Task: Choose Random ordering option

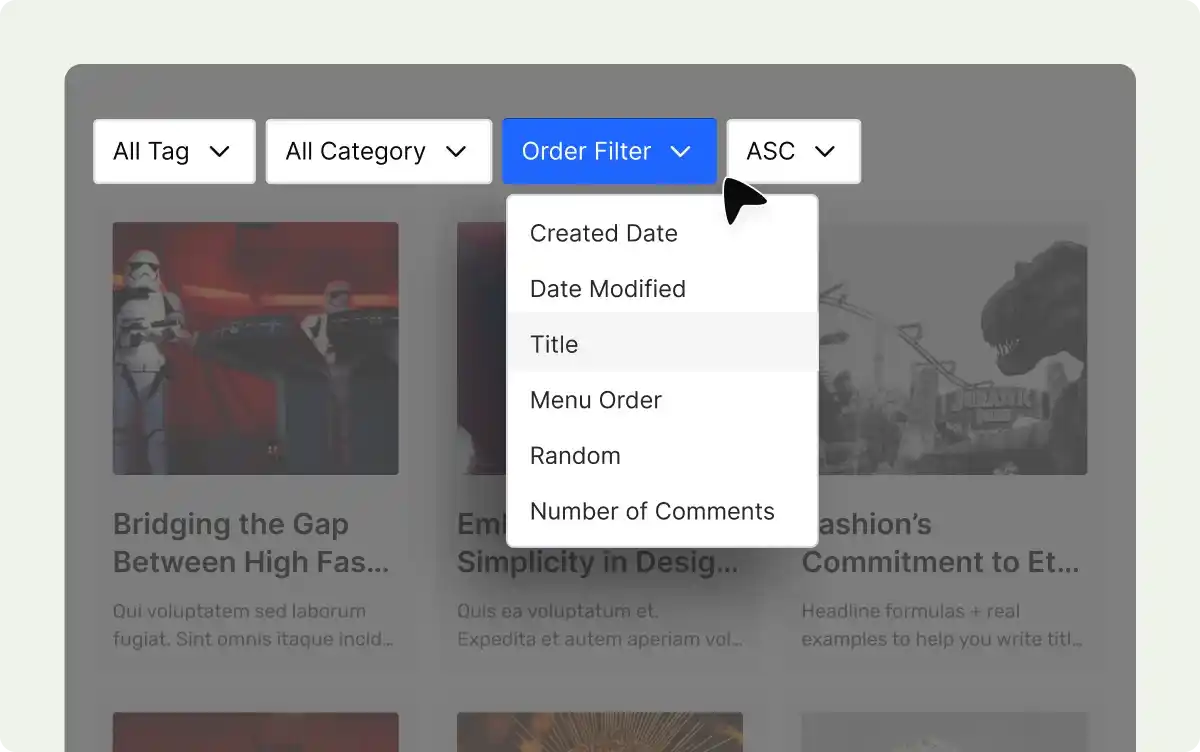Action: click(575, 456)
